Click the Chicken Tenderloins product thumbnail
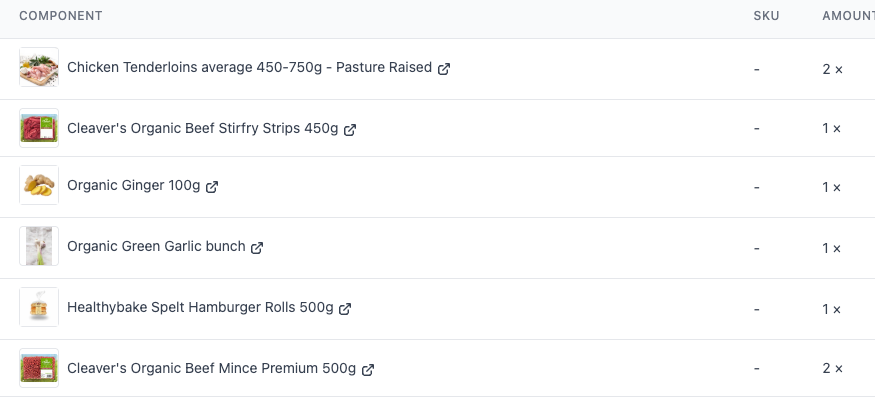This screenshot has height=402, width=875. coord(39,67)
